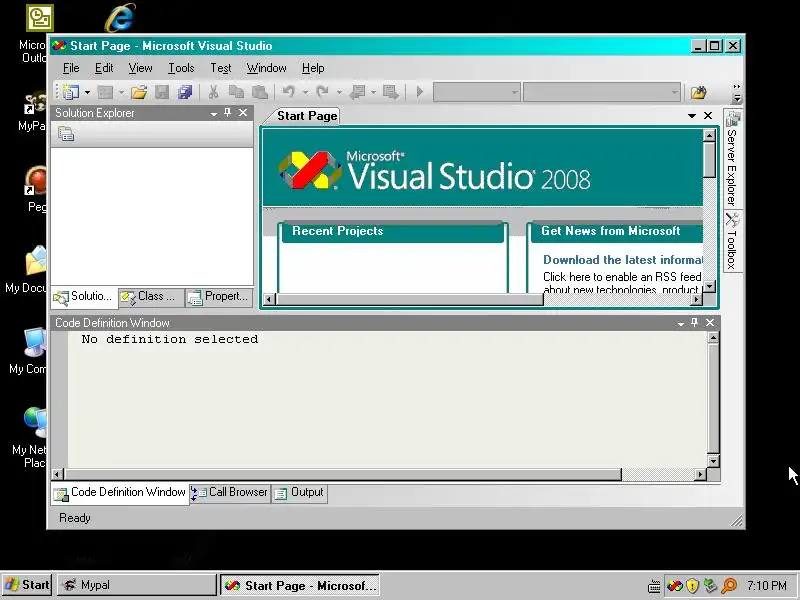This screenshot has width=800, height=600.
Task: Open the active files dropdown arrow
Action: point(692,116)
